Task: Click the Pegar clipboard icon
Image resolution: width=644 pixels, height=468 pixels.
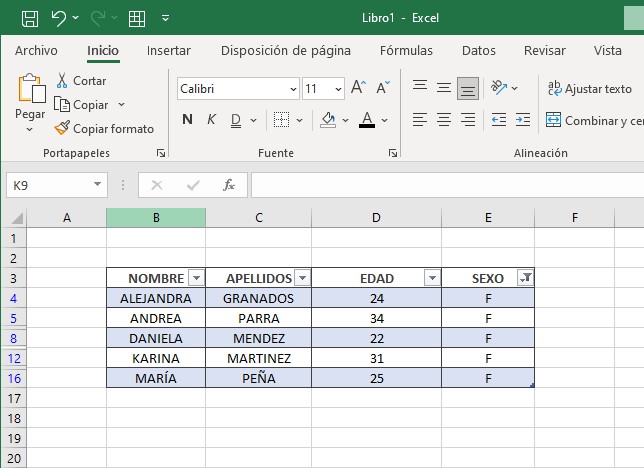Action: 31,88
